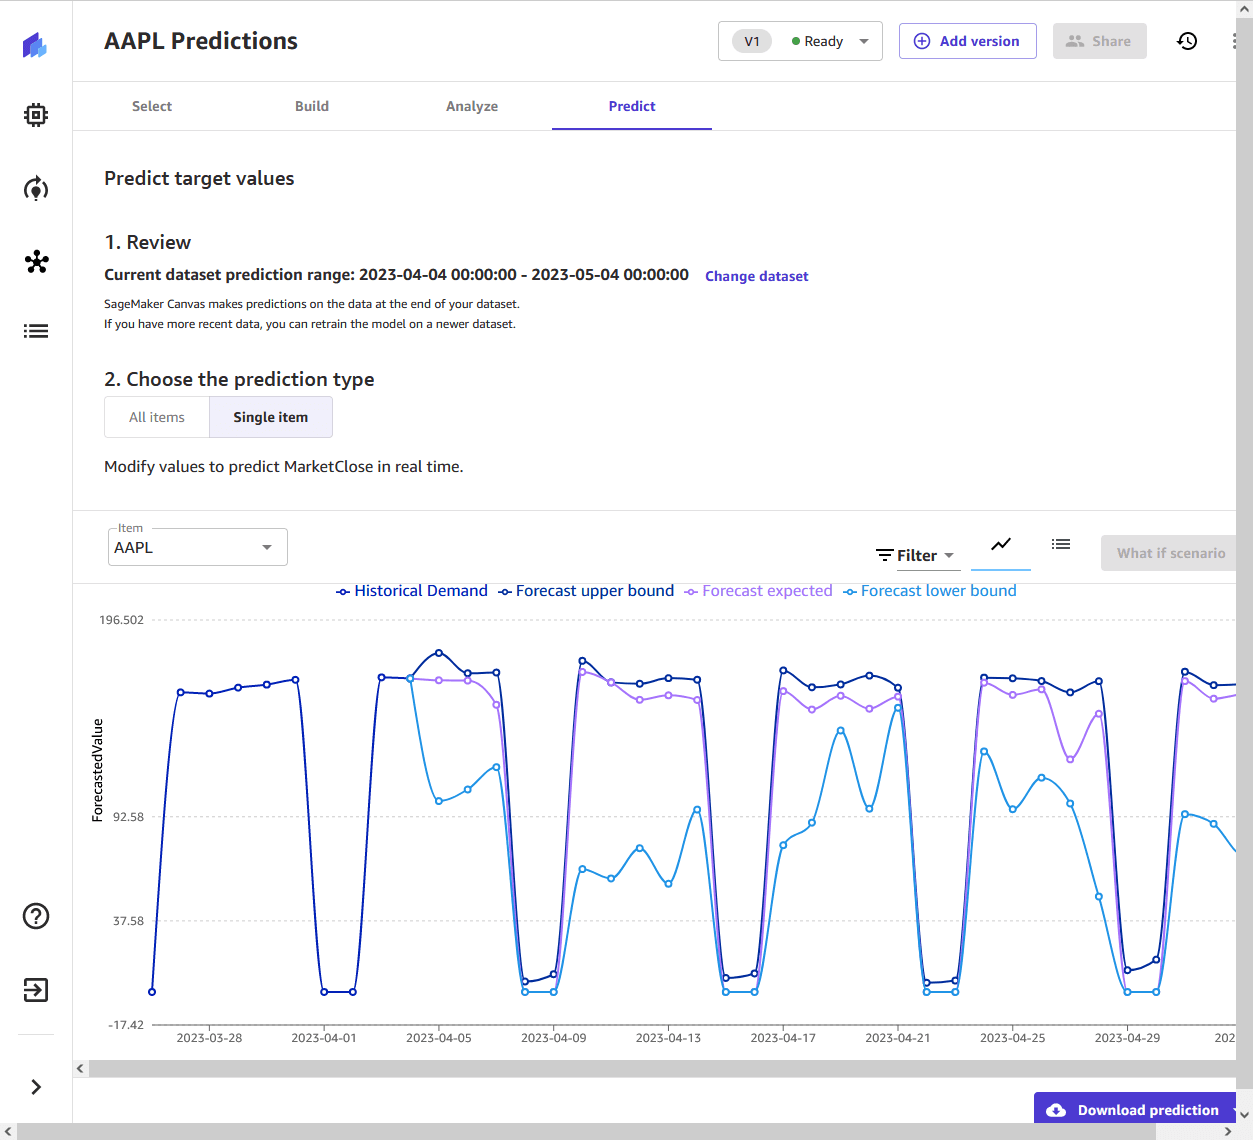Click the Download prediction button
Viewport: 1253px width, 1140px height.
pyautogui.click(x=1135, y=1110)
